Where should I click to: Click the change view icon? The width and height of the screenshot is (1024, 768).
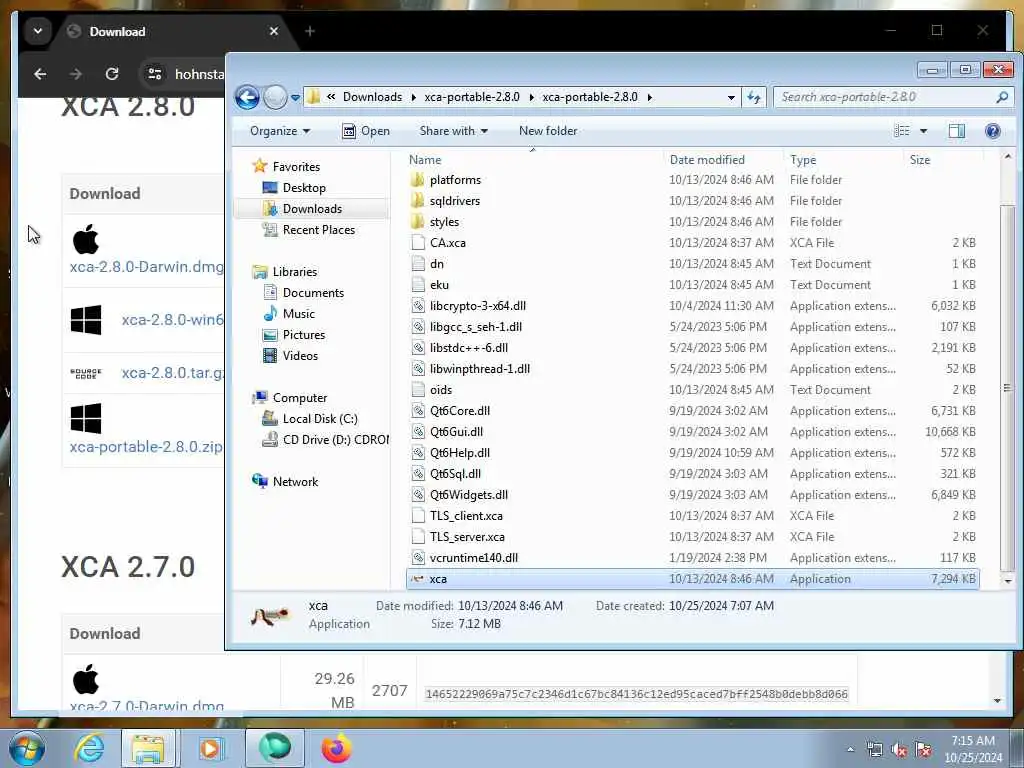click(x=902, y=131)
